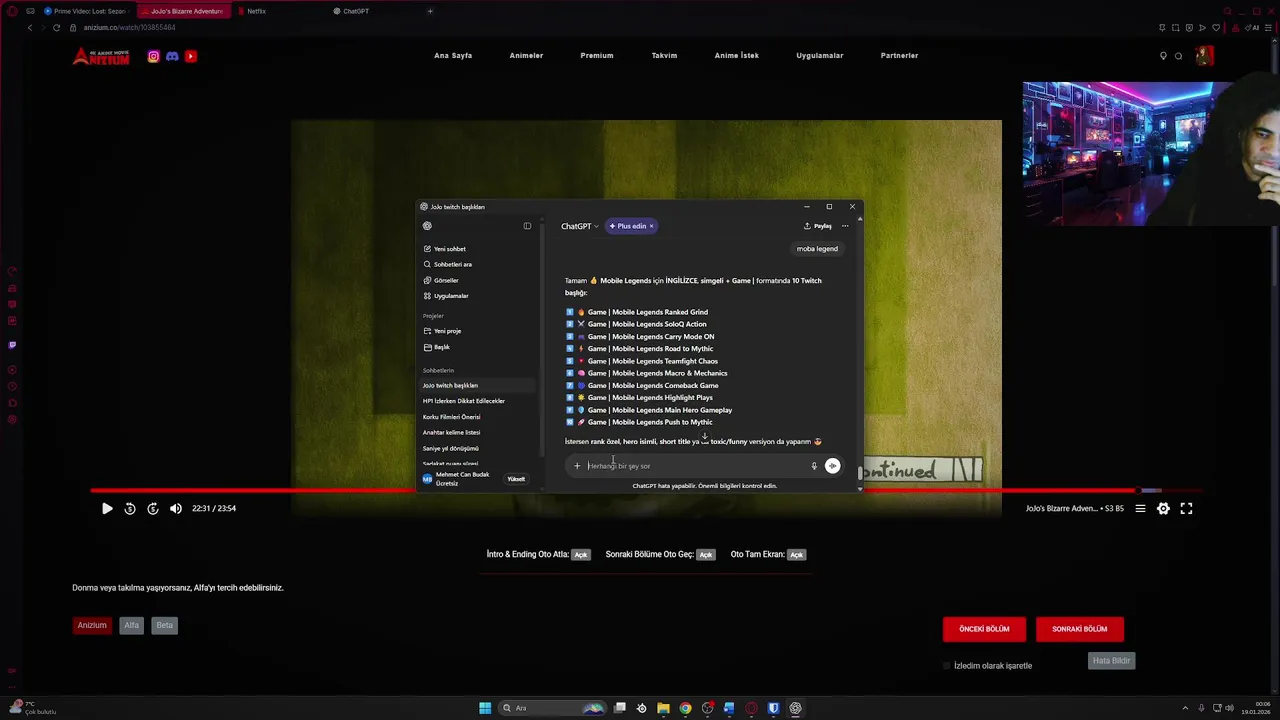
Task: Open Partnerler menu item
Action: pyautogui.click(x=899, y=56)
